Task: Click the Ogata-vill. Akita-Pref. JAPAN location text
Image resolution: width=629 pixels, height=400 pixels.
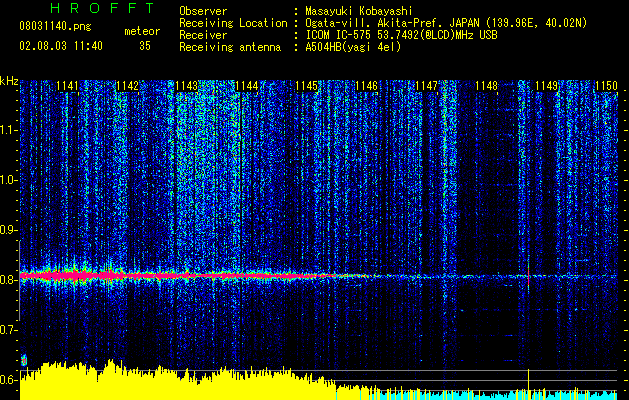Action: click(x=446, y=23)
